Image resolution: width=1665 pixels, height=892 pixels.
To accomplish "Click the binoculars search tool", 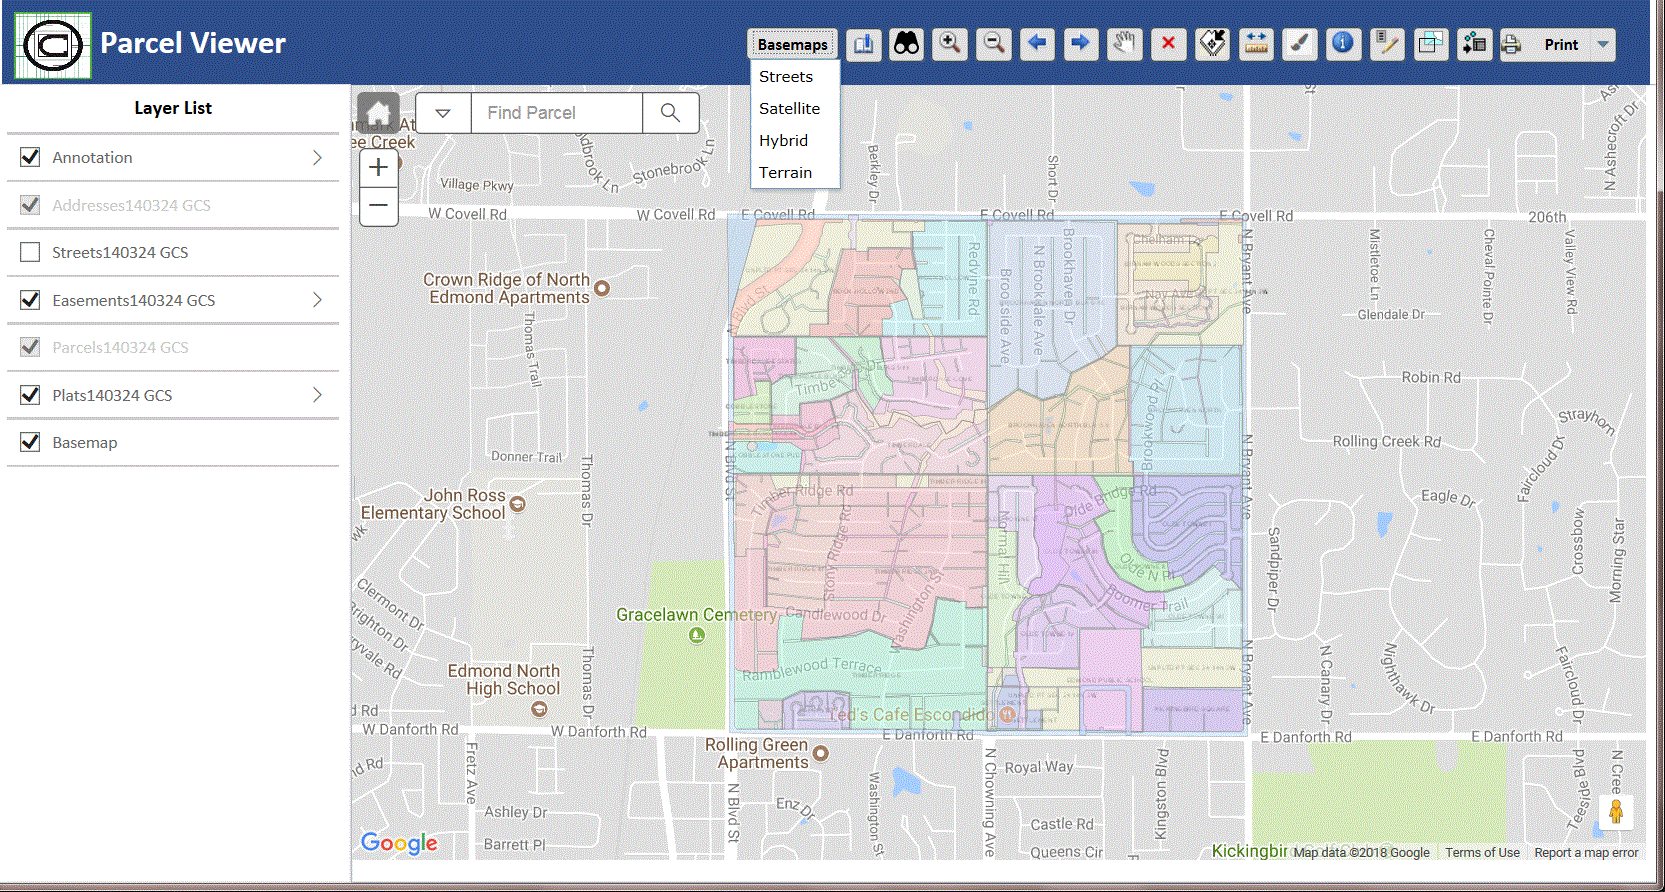I will [906, 44].
